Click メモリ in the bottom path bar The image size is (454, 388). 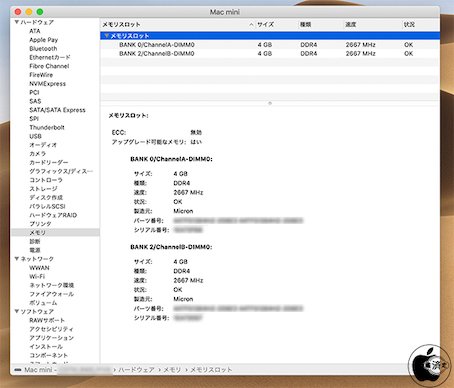pos(172,370)
